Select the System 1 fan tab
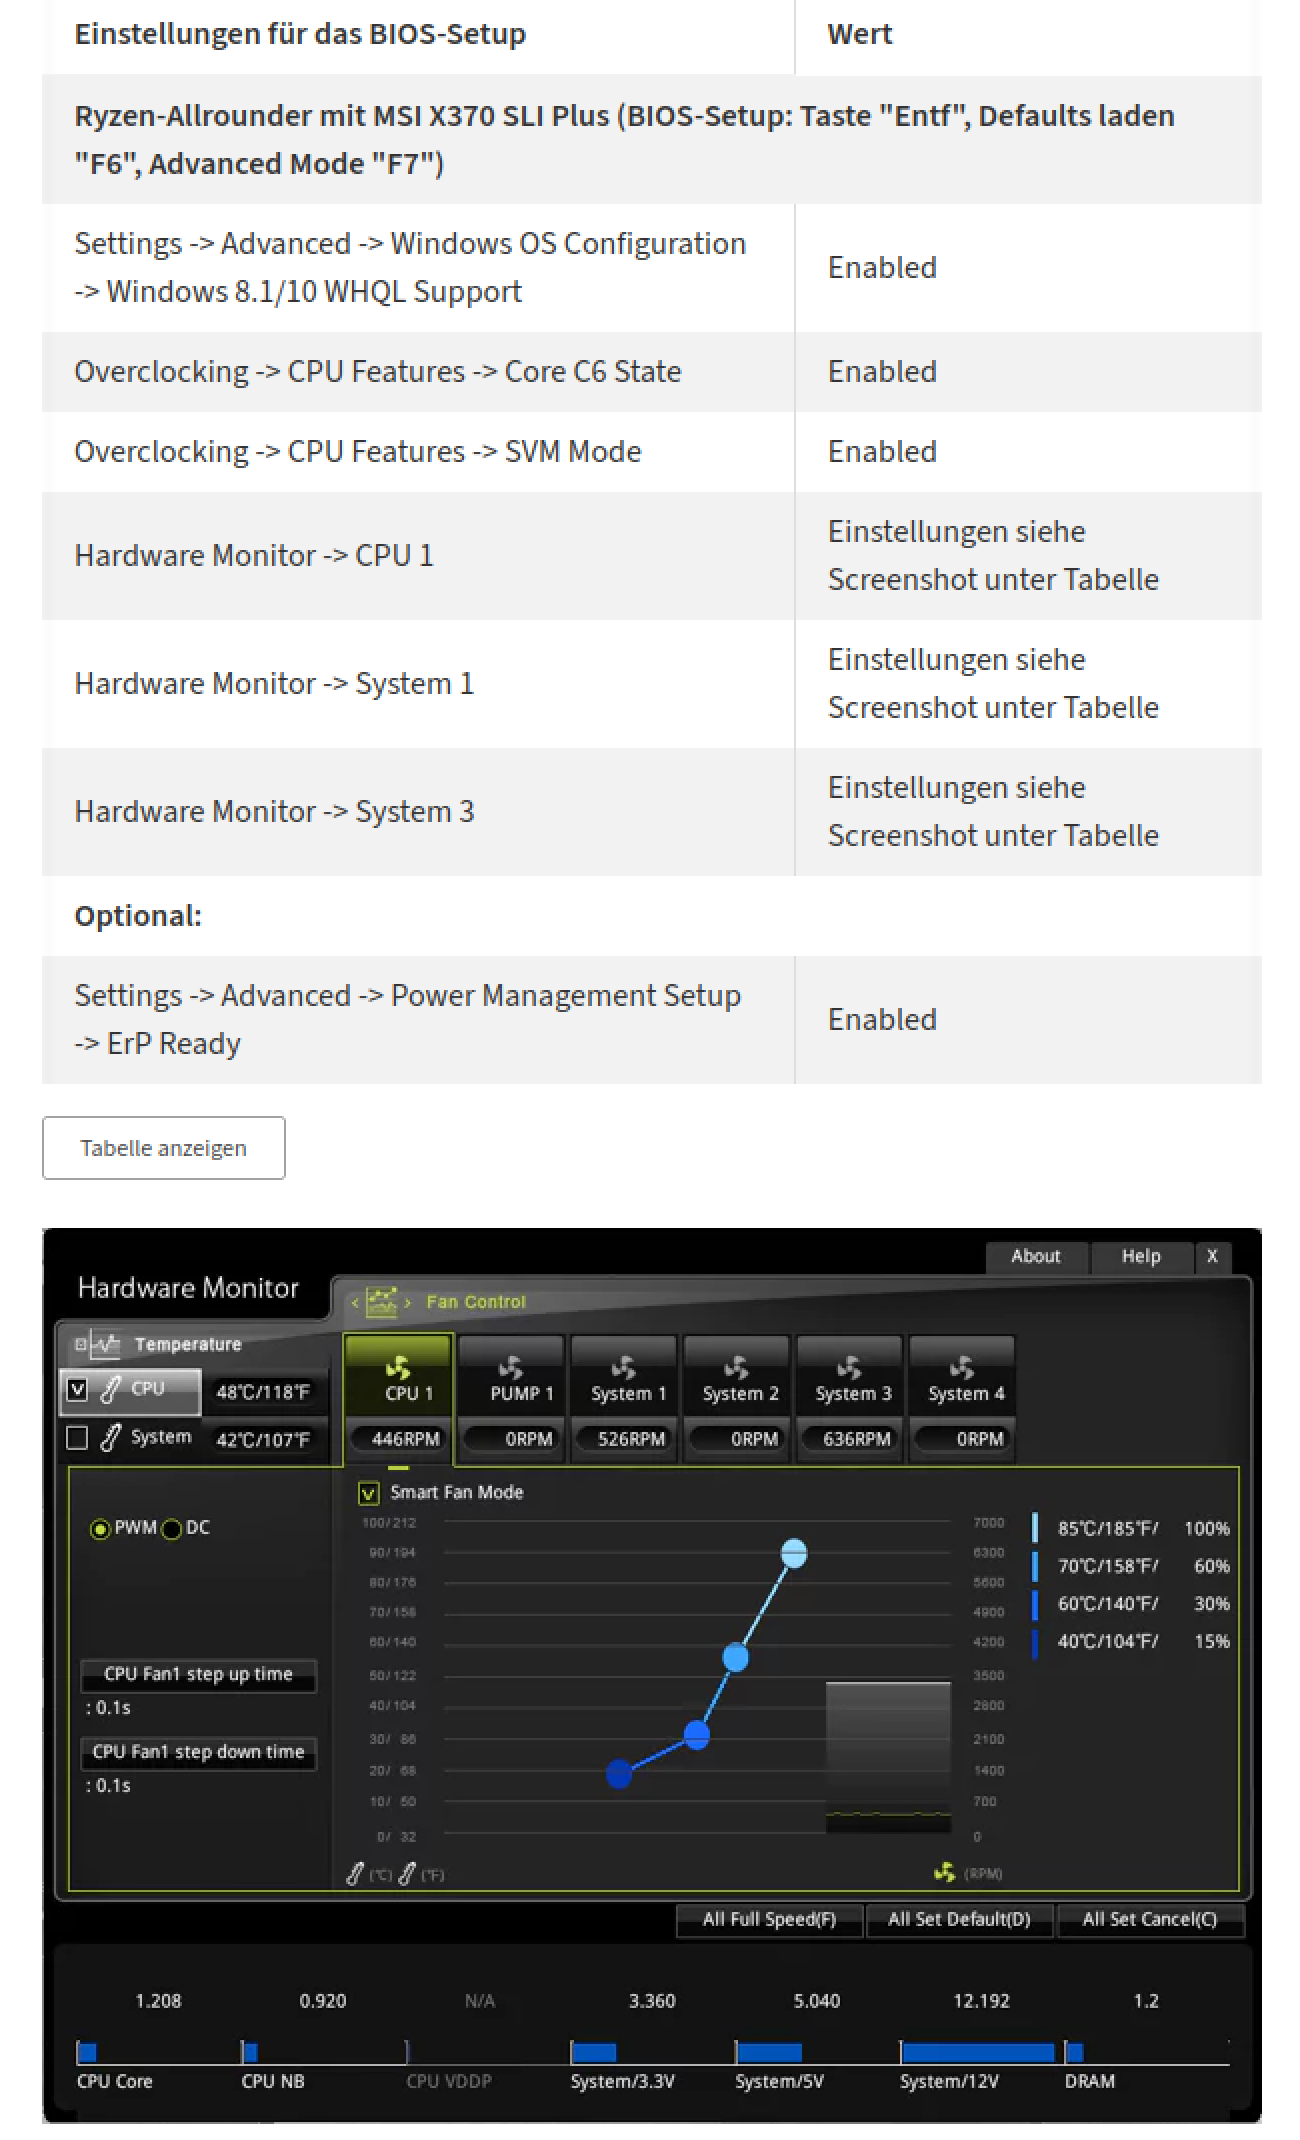The image size is (1300, 2140). tap(624, 1376)
